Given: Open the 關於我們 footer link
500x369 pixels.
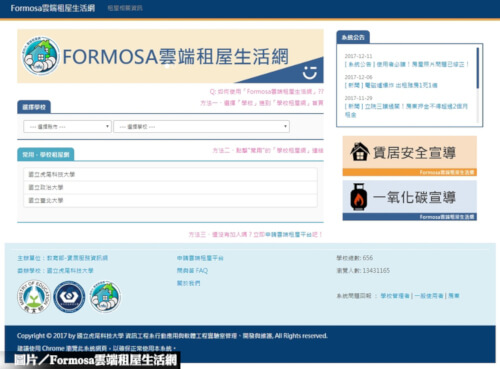Looking at the screenshot, I should point(188,283).
